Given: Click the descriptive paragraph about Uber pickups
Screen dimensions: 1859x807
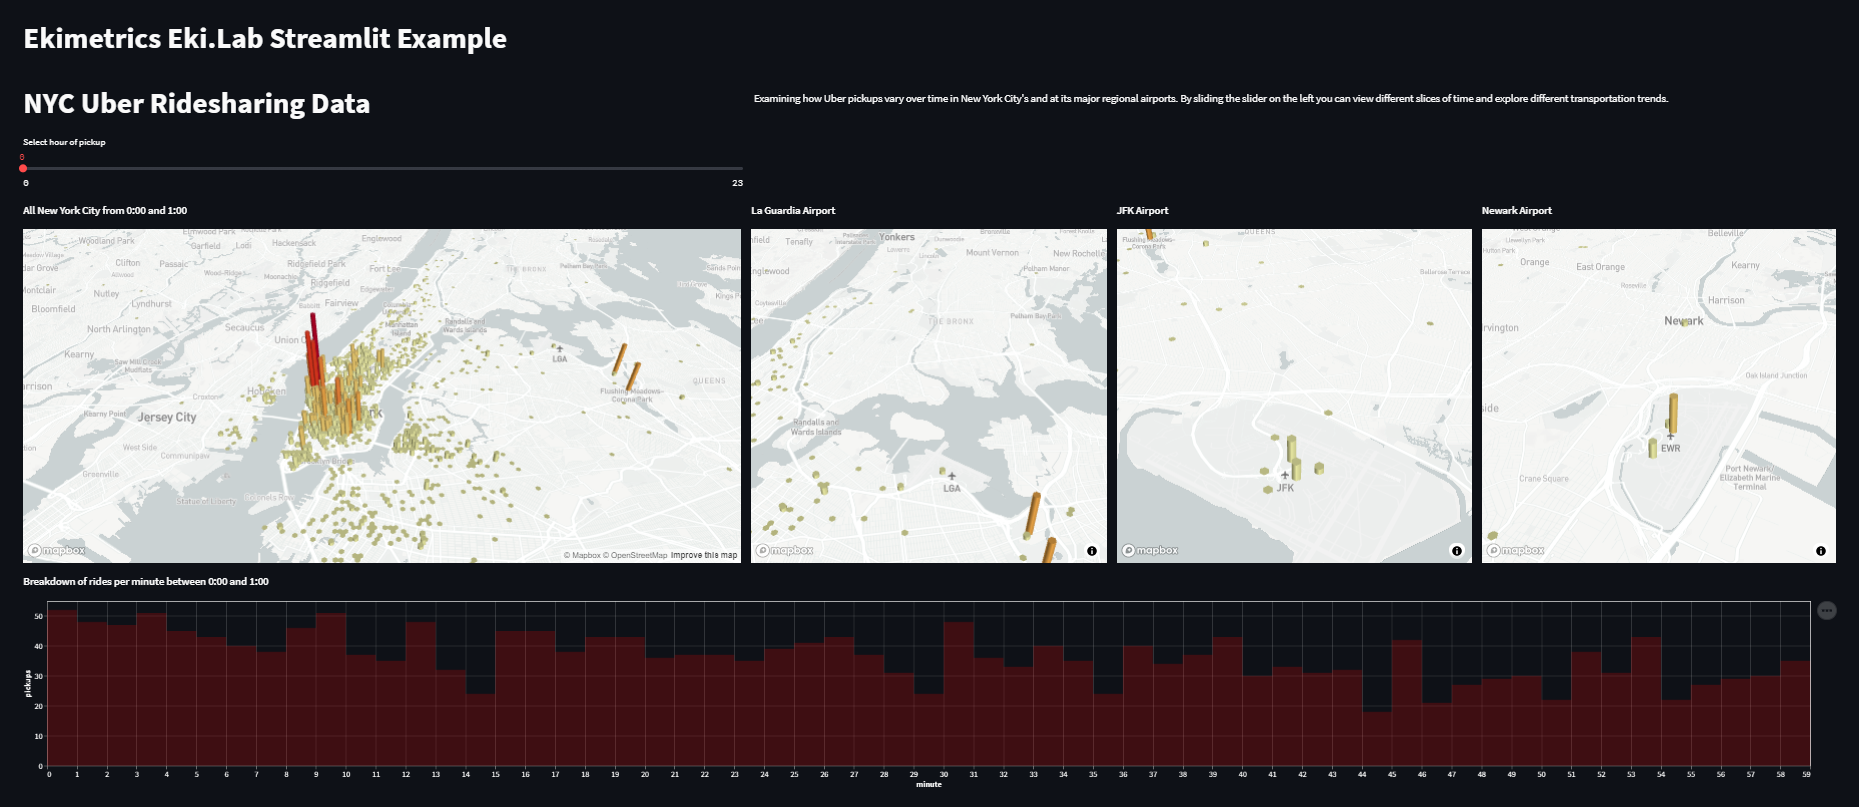Looking at the screenshot, I should pyautogui.click(x=1211, y=98).
